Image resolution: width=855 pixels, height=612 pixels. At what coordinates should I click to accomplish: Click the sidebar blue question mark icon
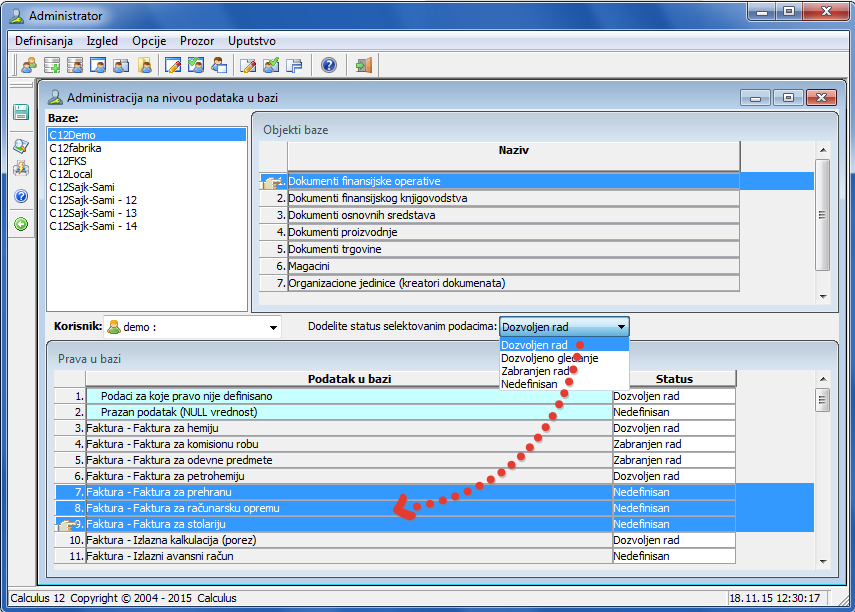coord(20,197)
